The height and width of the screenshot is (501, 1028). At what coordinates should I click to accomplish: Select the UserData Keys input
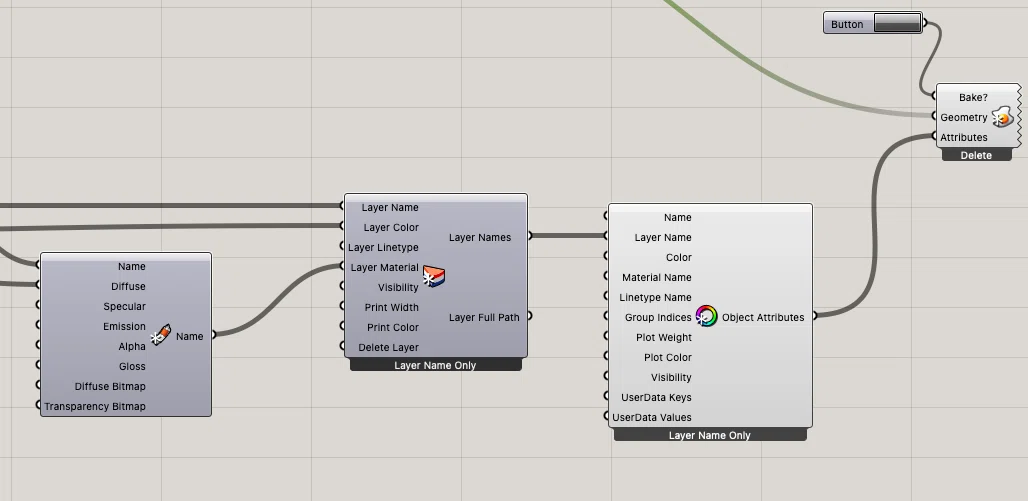656,397
